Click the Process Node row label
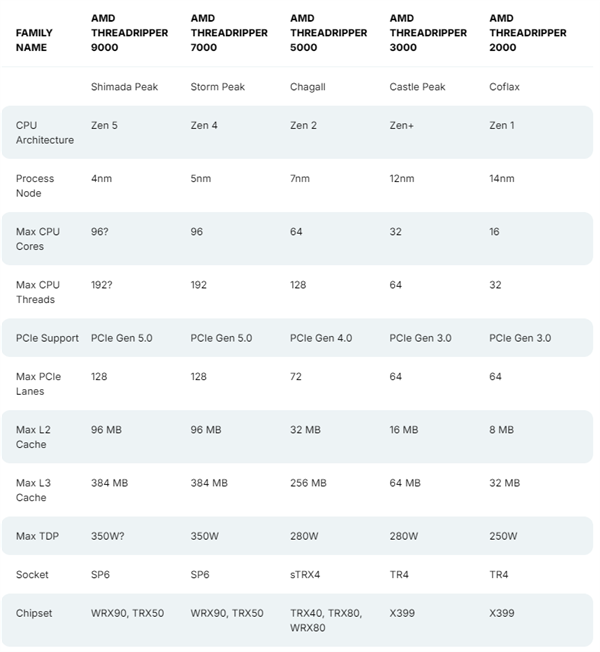 coord(35,185)
